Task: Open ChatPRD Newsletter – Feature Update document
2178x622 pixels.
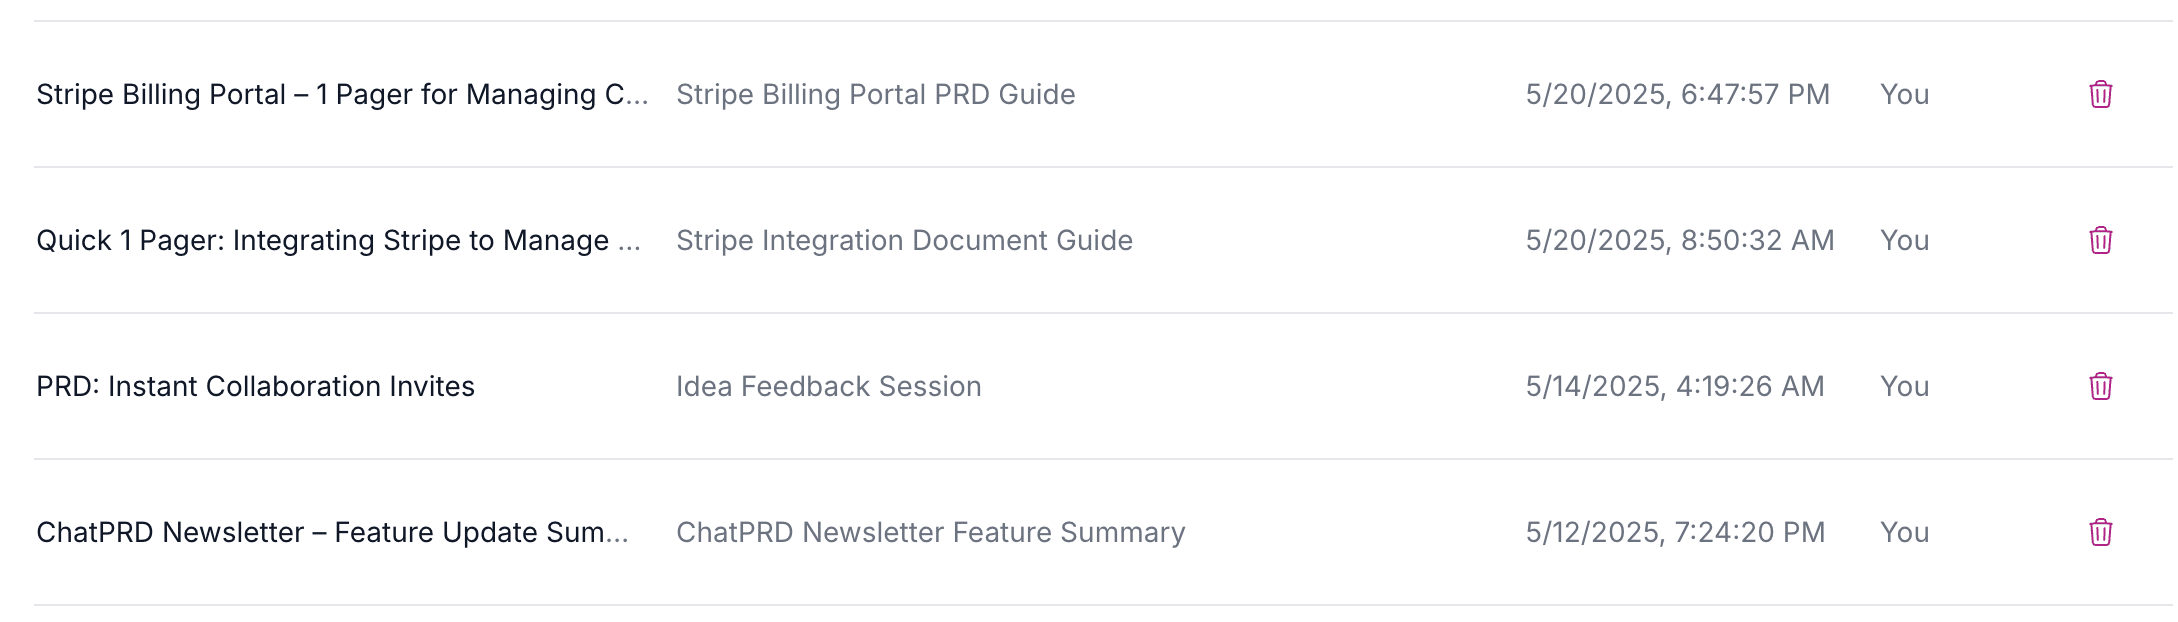Action: 332,532
